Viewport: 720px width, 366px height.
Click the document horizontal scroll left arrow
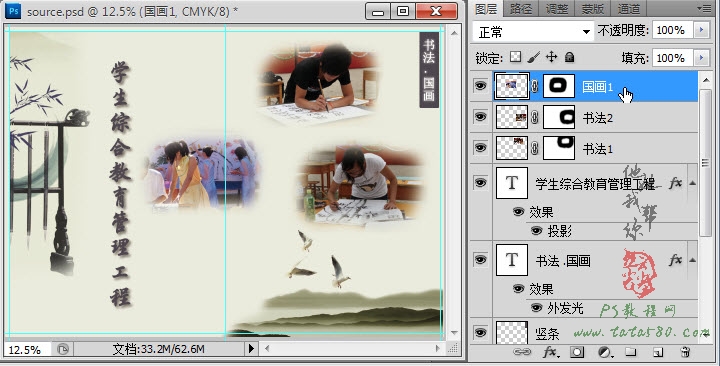267,349
